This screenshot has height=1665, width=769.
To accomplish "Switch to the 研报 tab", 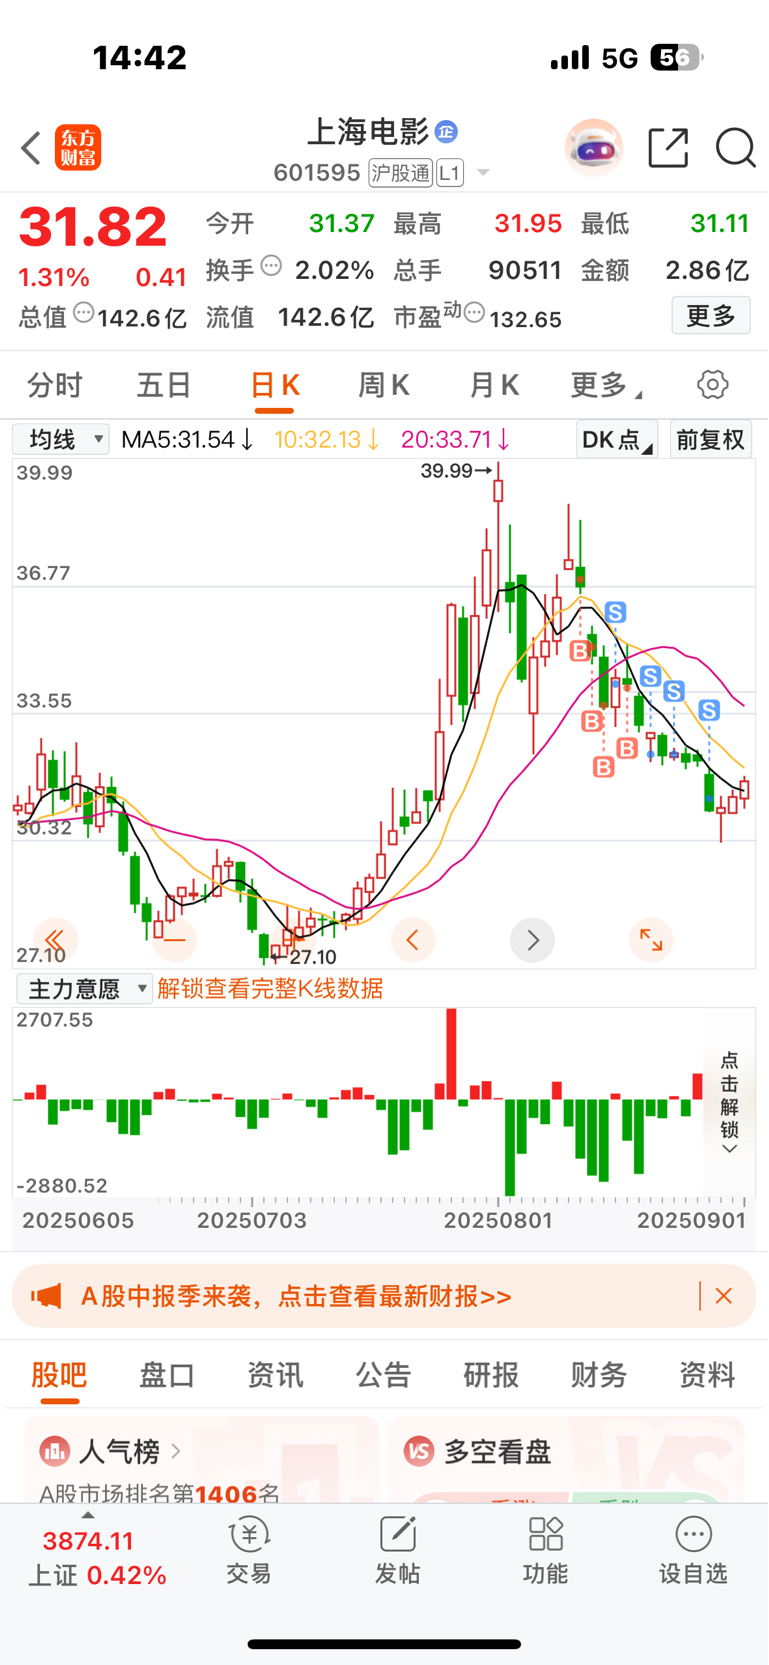I will 491,1375.
